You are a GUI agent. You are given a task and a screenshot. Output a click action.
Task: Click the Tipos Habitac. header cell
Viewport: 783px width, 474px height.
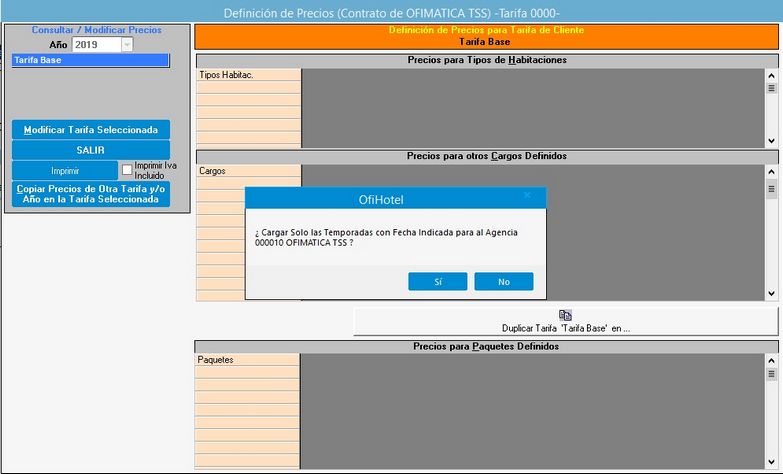pyautogui.click(x=248, y=75)
